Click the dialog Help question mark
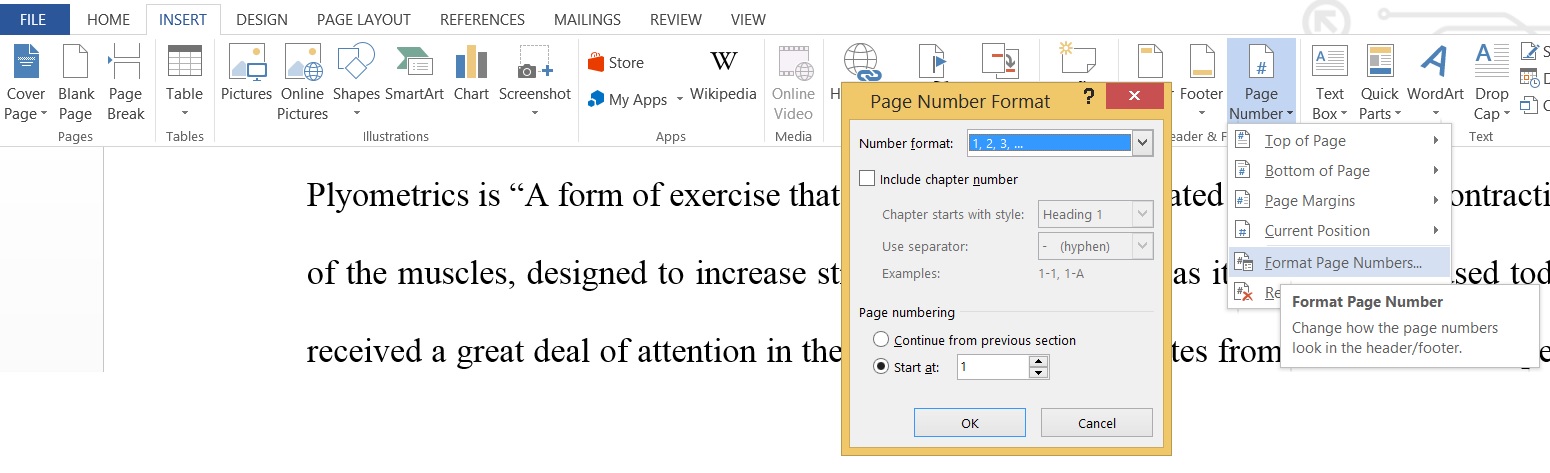Image resolution: width=1550 pixels, height=473 pixels. click(1088, 96)
